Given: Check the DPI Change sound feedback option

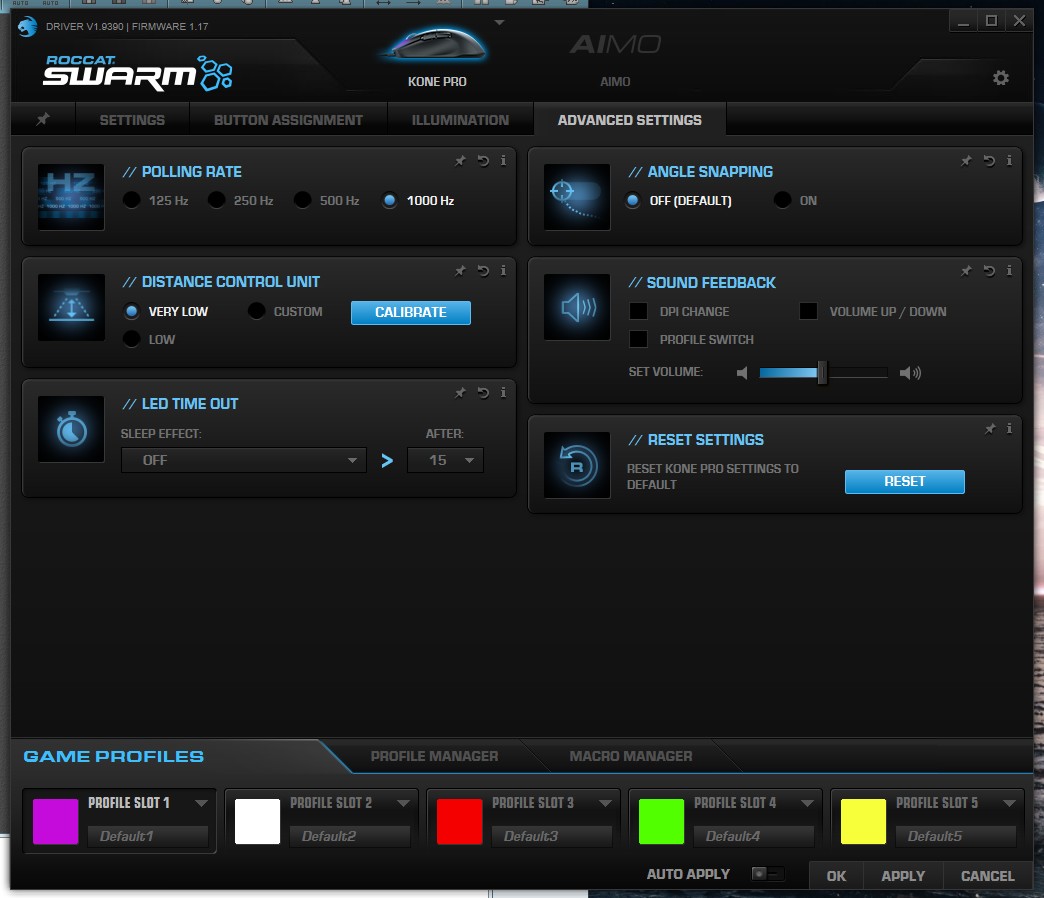Looking at the screenshot, I should (x=639, y=311).
